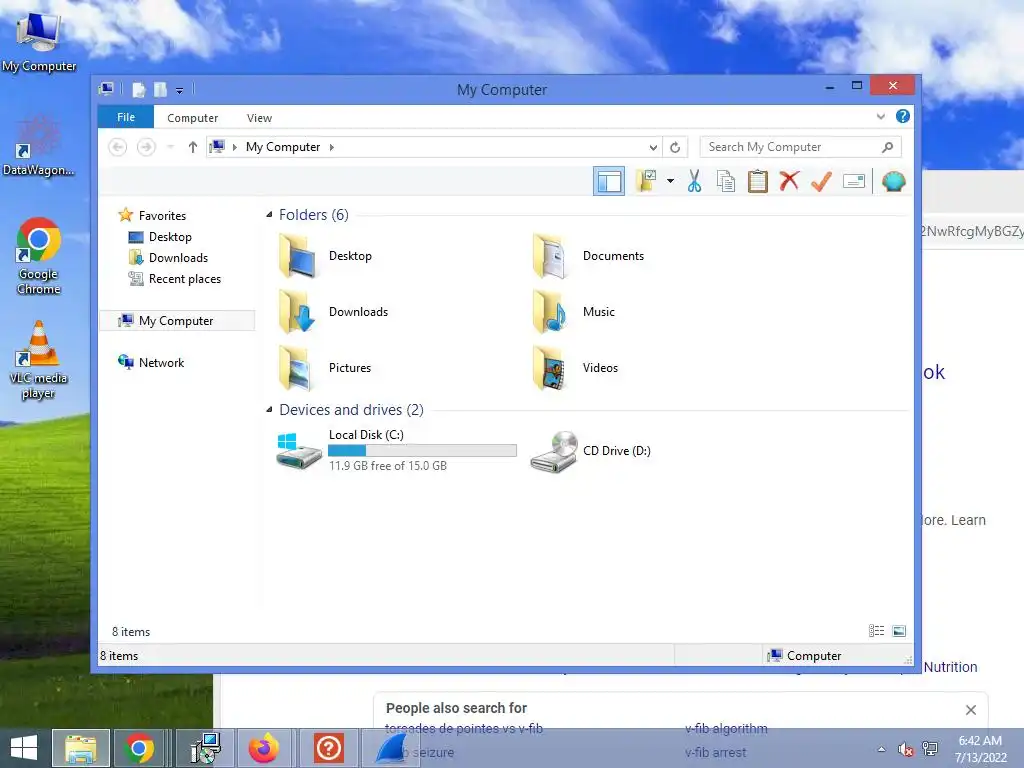1024x768 pixels.
Task: Select CD Drive (D:)
Action: [591, 451]
